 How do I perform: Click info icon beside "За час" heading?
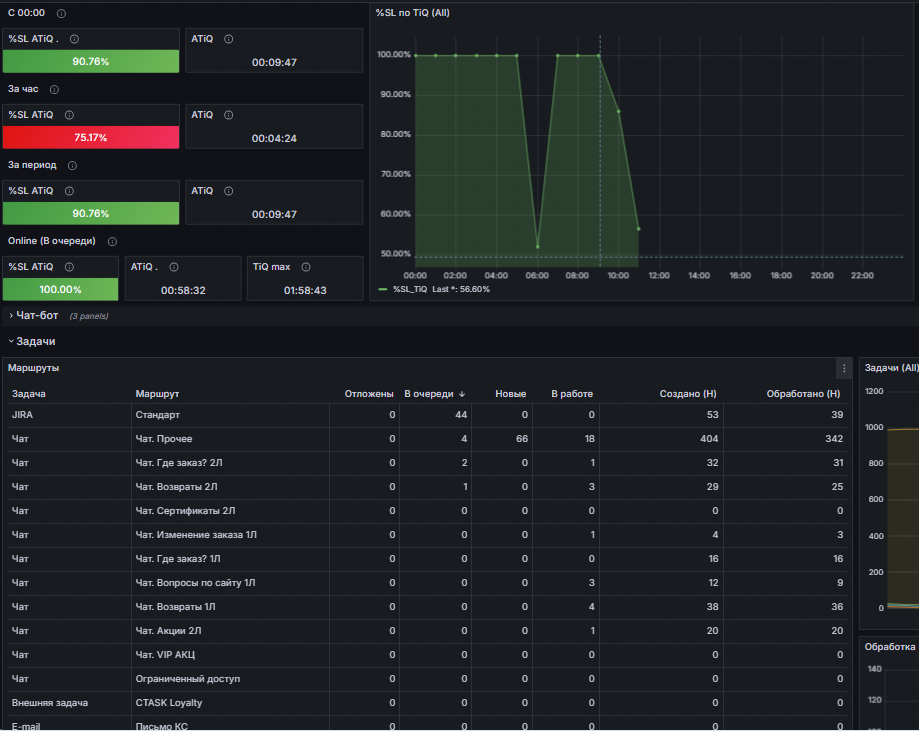pyautogui.click(x=55, y=89)
